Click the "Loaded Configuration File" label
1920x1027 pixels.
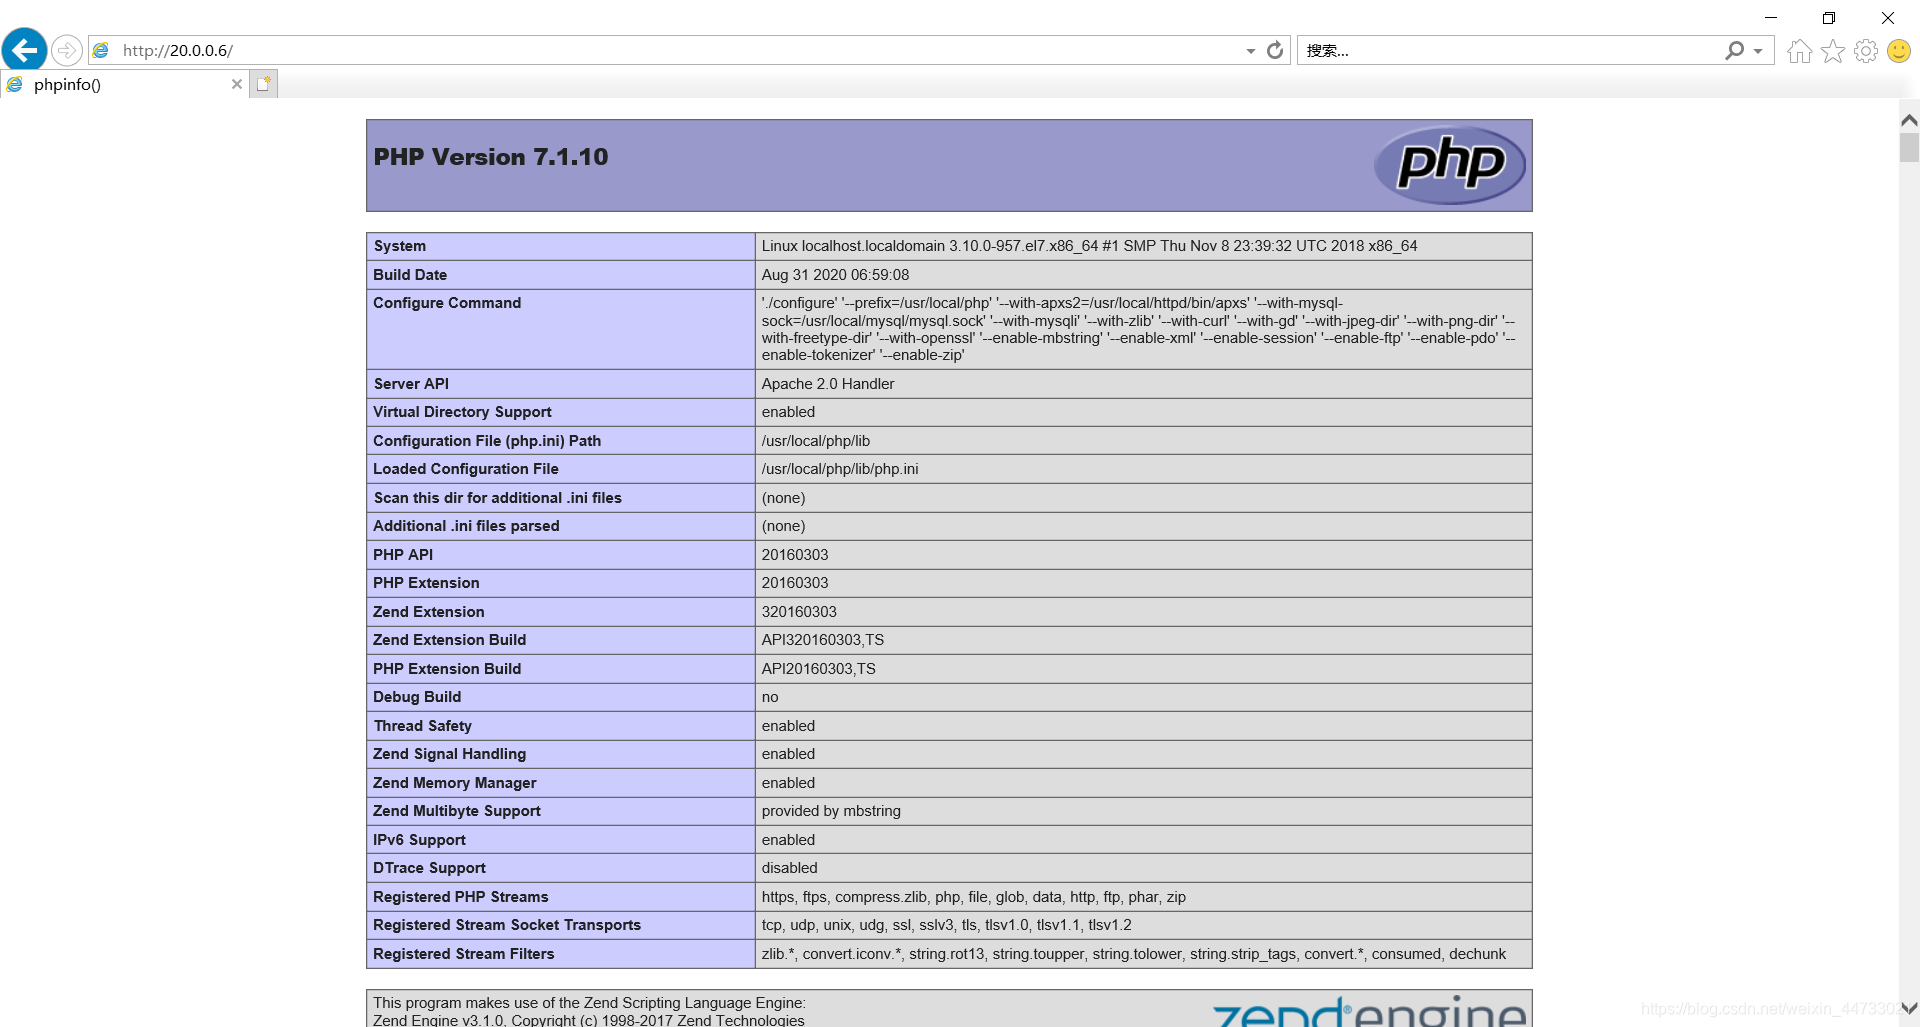466,469
